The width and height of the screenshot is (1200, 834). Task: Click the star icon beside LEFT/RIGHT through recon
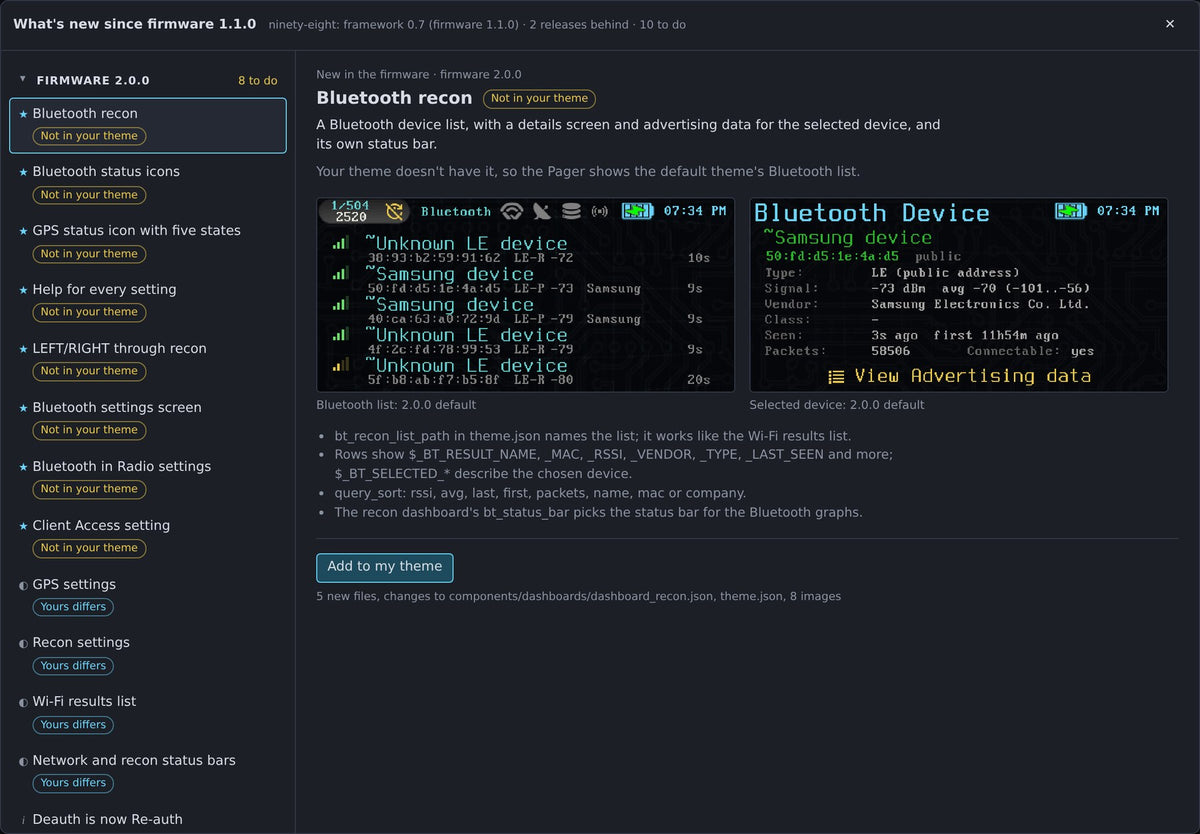(x=23, y=349)
